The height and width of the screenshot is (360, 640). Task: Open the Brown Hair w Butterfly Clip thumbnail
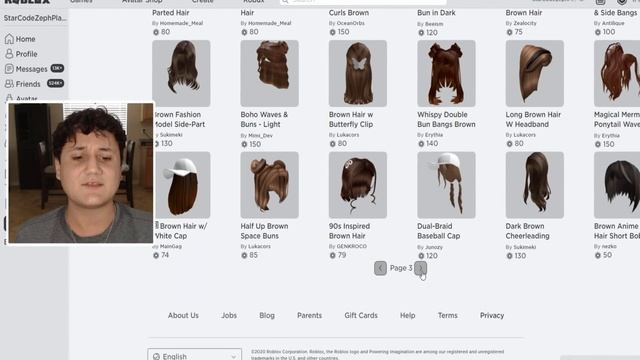pyautogui.click(x=358, y=73)
